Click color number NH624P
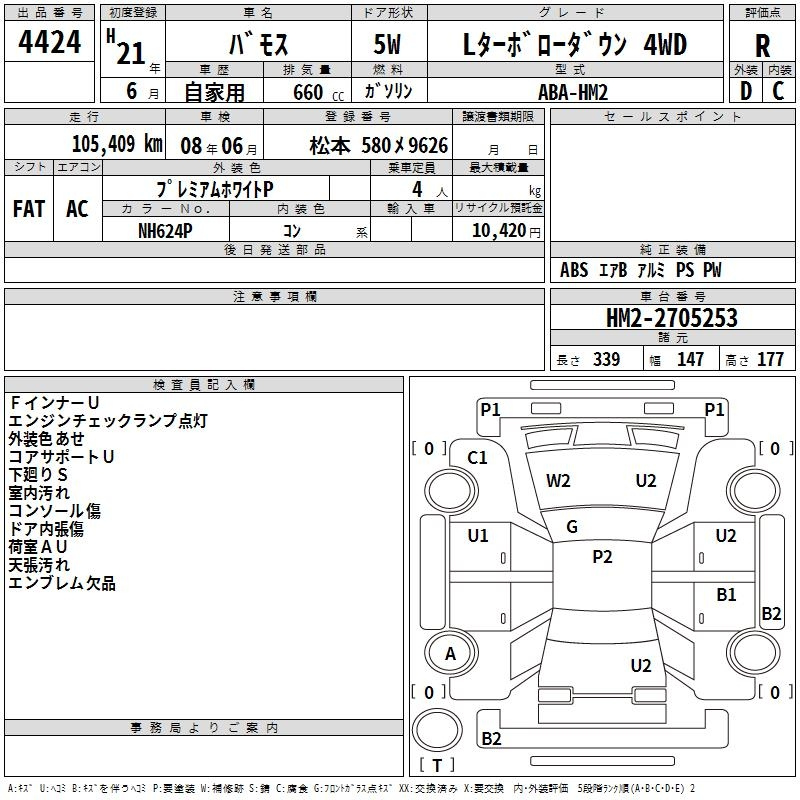Screen dimensions: 800x800 click(165, 231)
